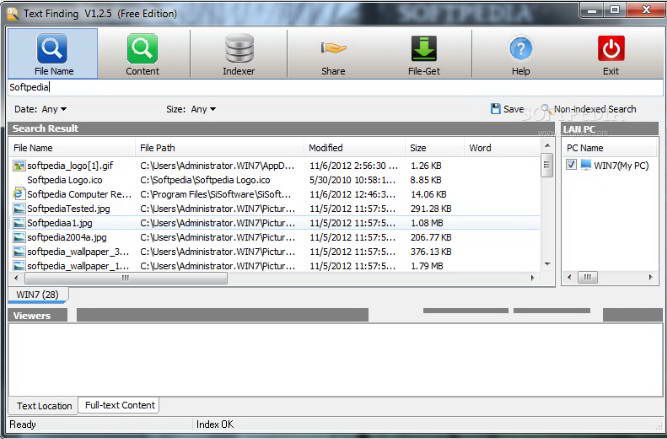Click the 1.79 MB size cell
This screenshot has width=667, height=439.
427,266
